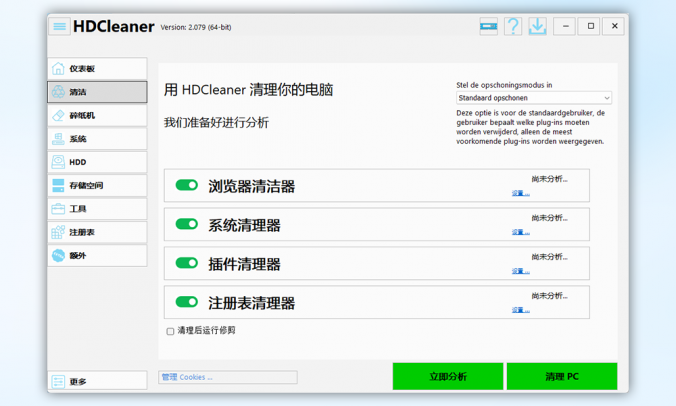Screen dimensions: 676x406
Task: Open help with the question mark icon
Action: [x=513, y=27]
